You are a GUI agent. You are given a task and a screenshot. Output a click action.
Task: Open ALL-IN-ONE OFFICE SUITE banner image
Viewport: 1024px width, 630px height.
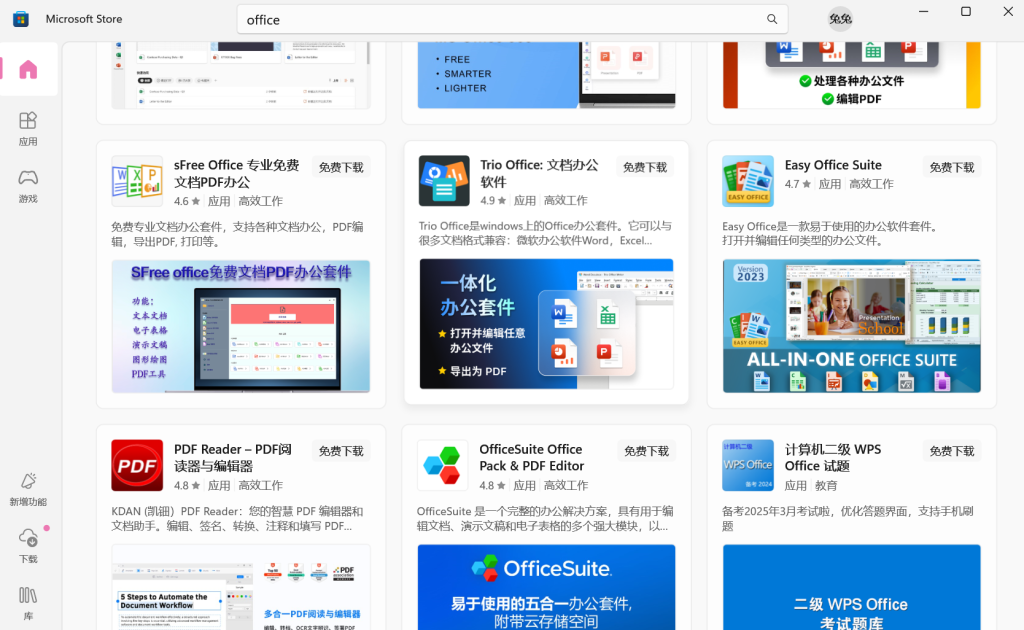pyautogui.click(x=852, y=326)
